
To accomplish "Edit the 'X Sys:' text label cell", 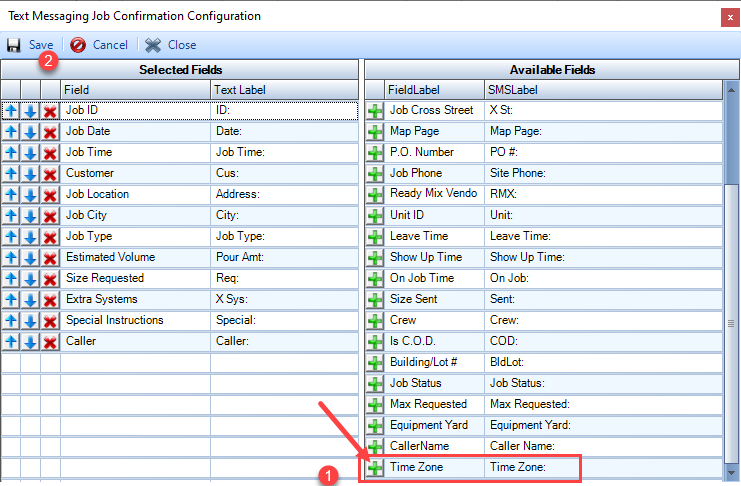I will click(284, 300).
